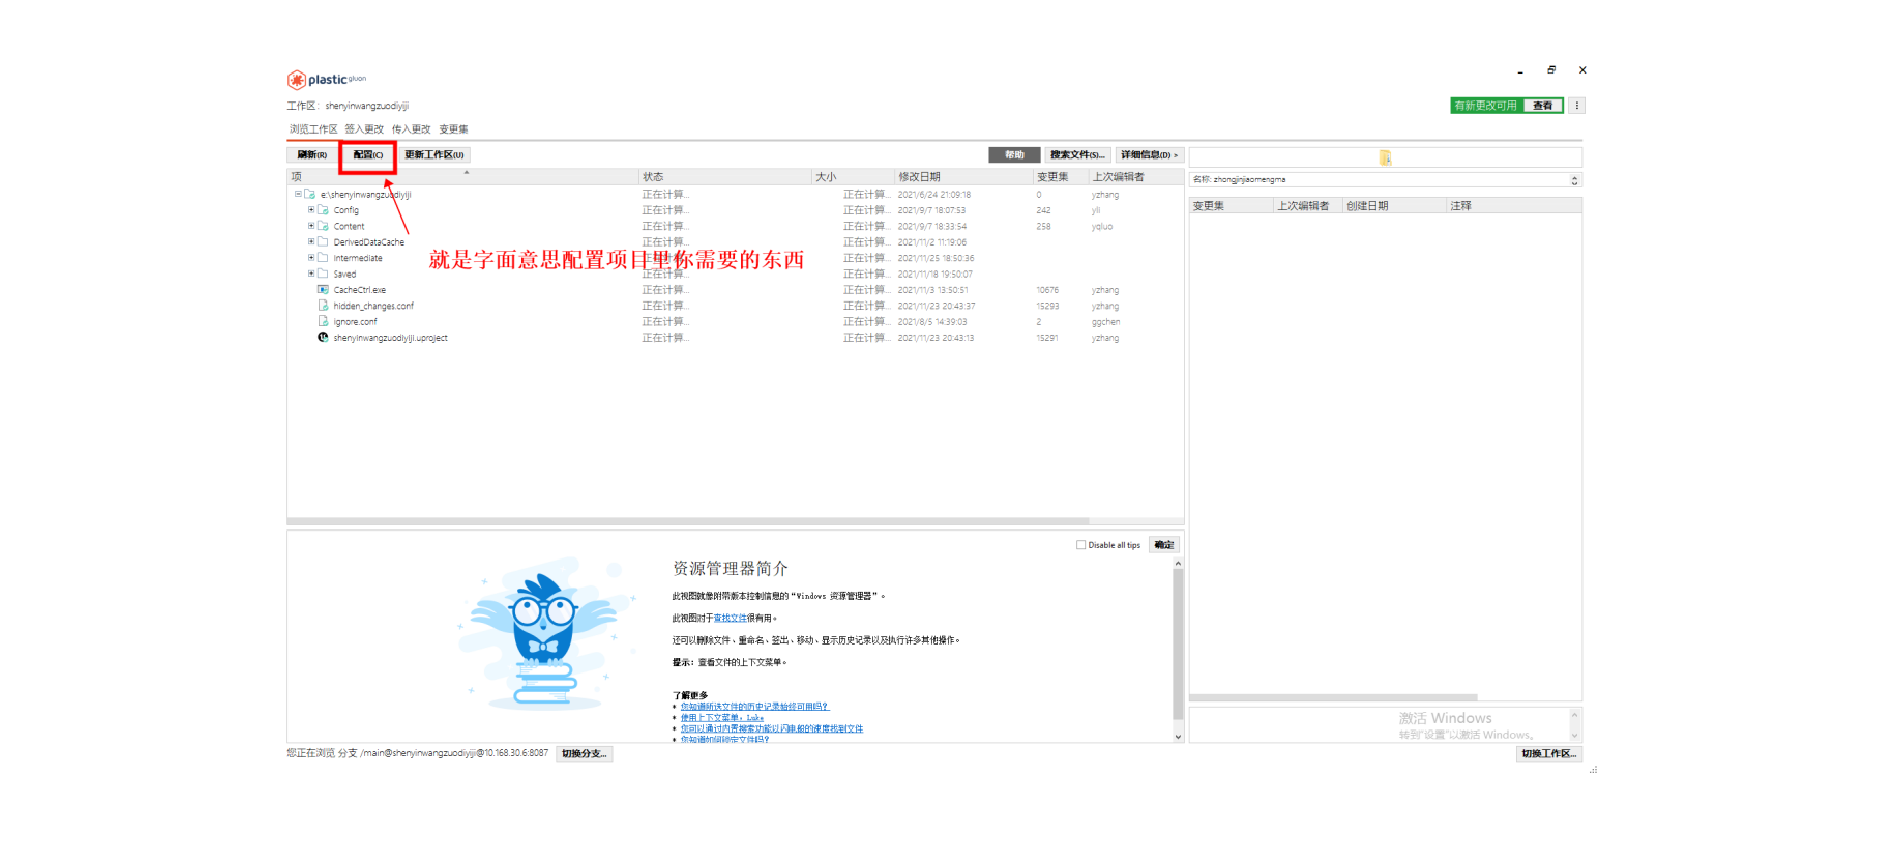
Task: Open the 变更集 tab
Action: click(x=453, y=129)
